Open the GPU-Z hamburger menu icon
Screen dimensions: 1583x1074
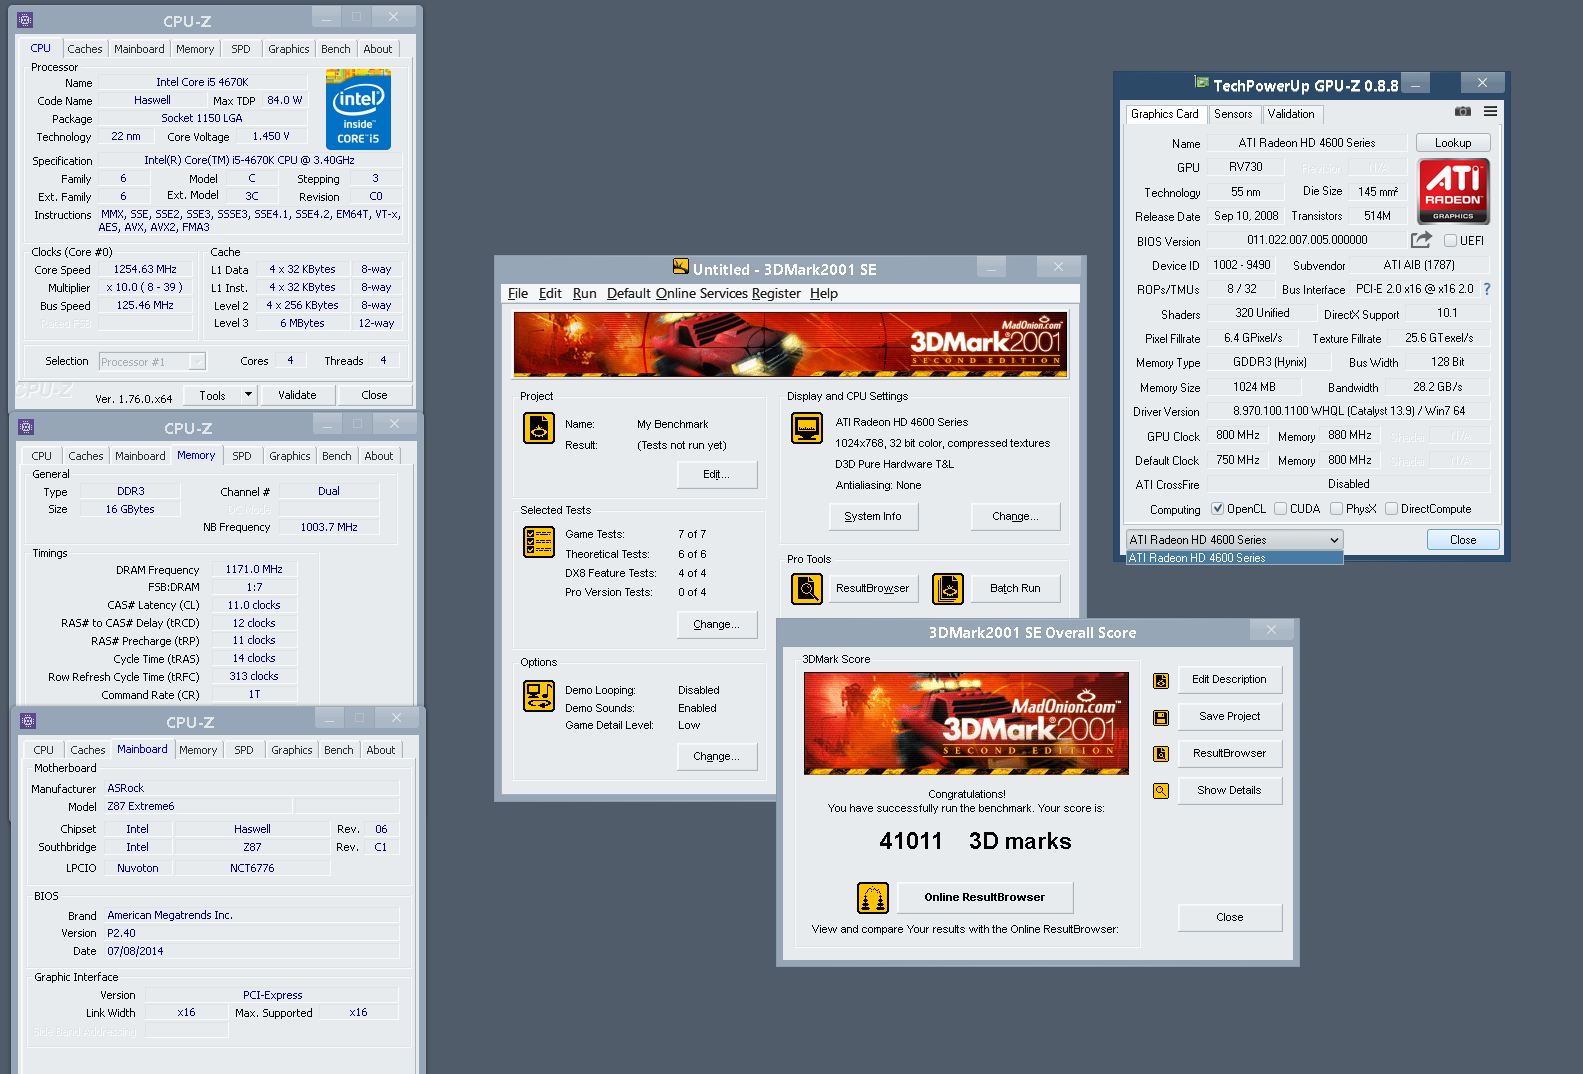coord(1490,112)
